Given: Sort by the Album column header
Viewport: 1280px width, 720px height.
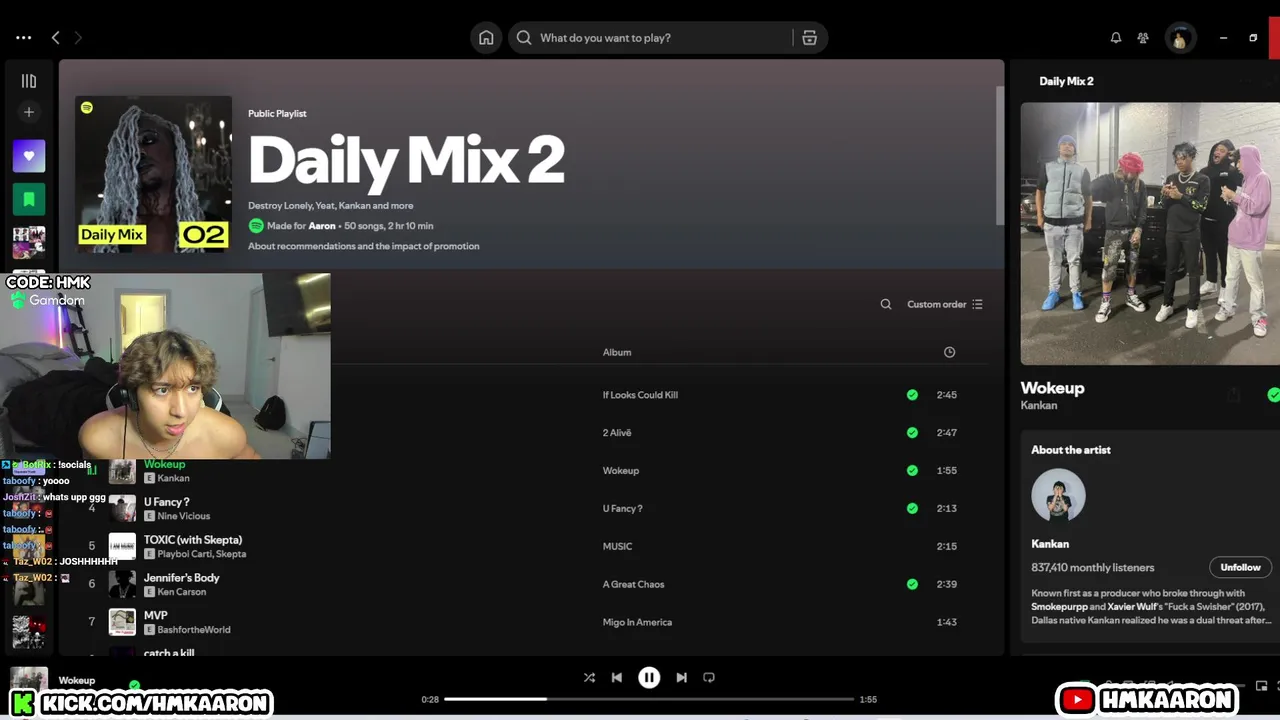Looking at the screenshot, I should (617, 352).
